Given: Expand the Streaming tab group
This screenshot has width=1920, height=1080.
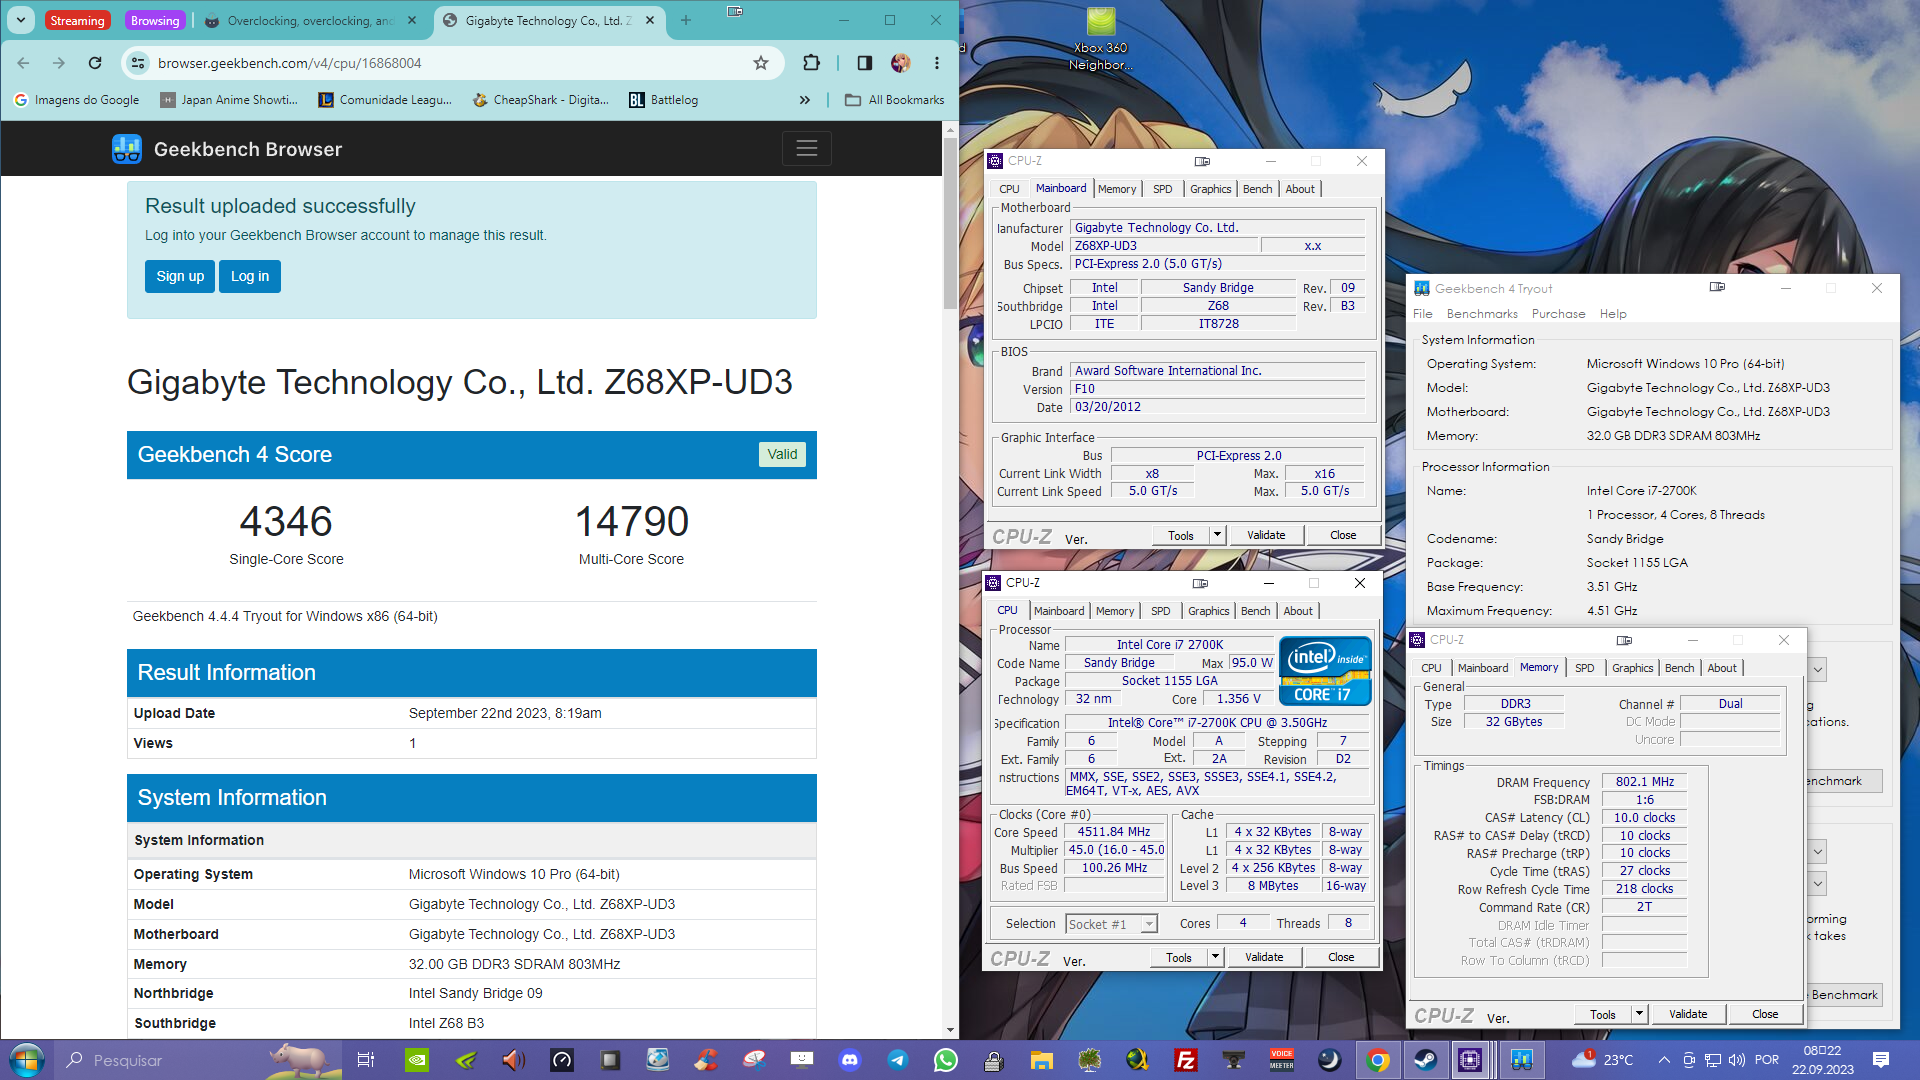Looking at the screenshot, I should click(x=77, y=20).
